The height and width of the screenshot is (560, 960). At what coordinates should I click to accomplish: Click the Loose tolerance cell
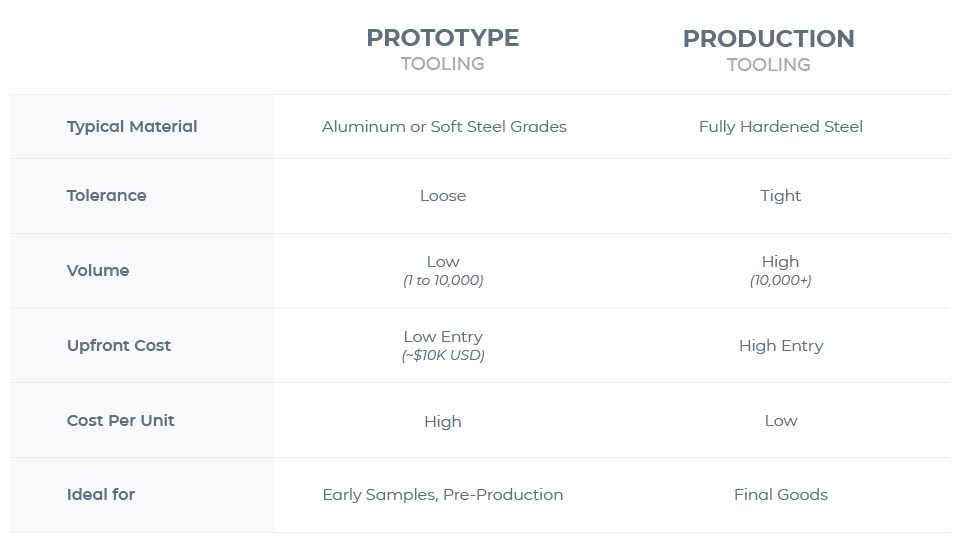pos(443,196)
